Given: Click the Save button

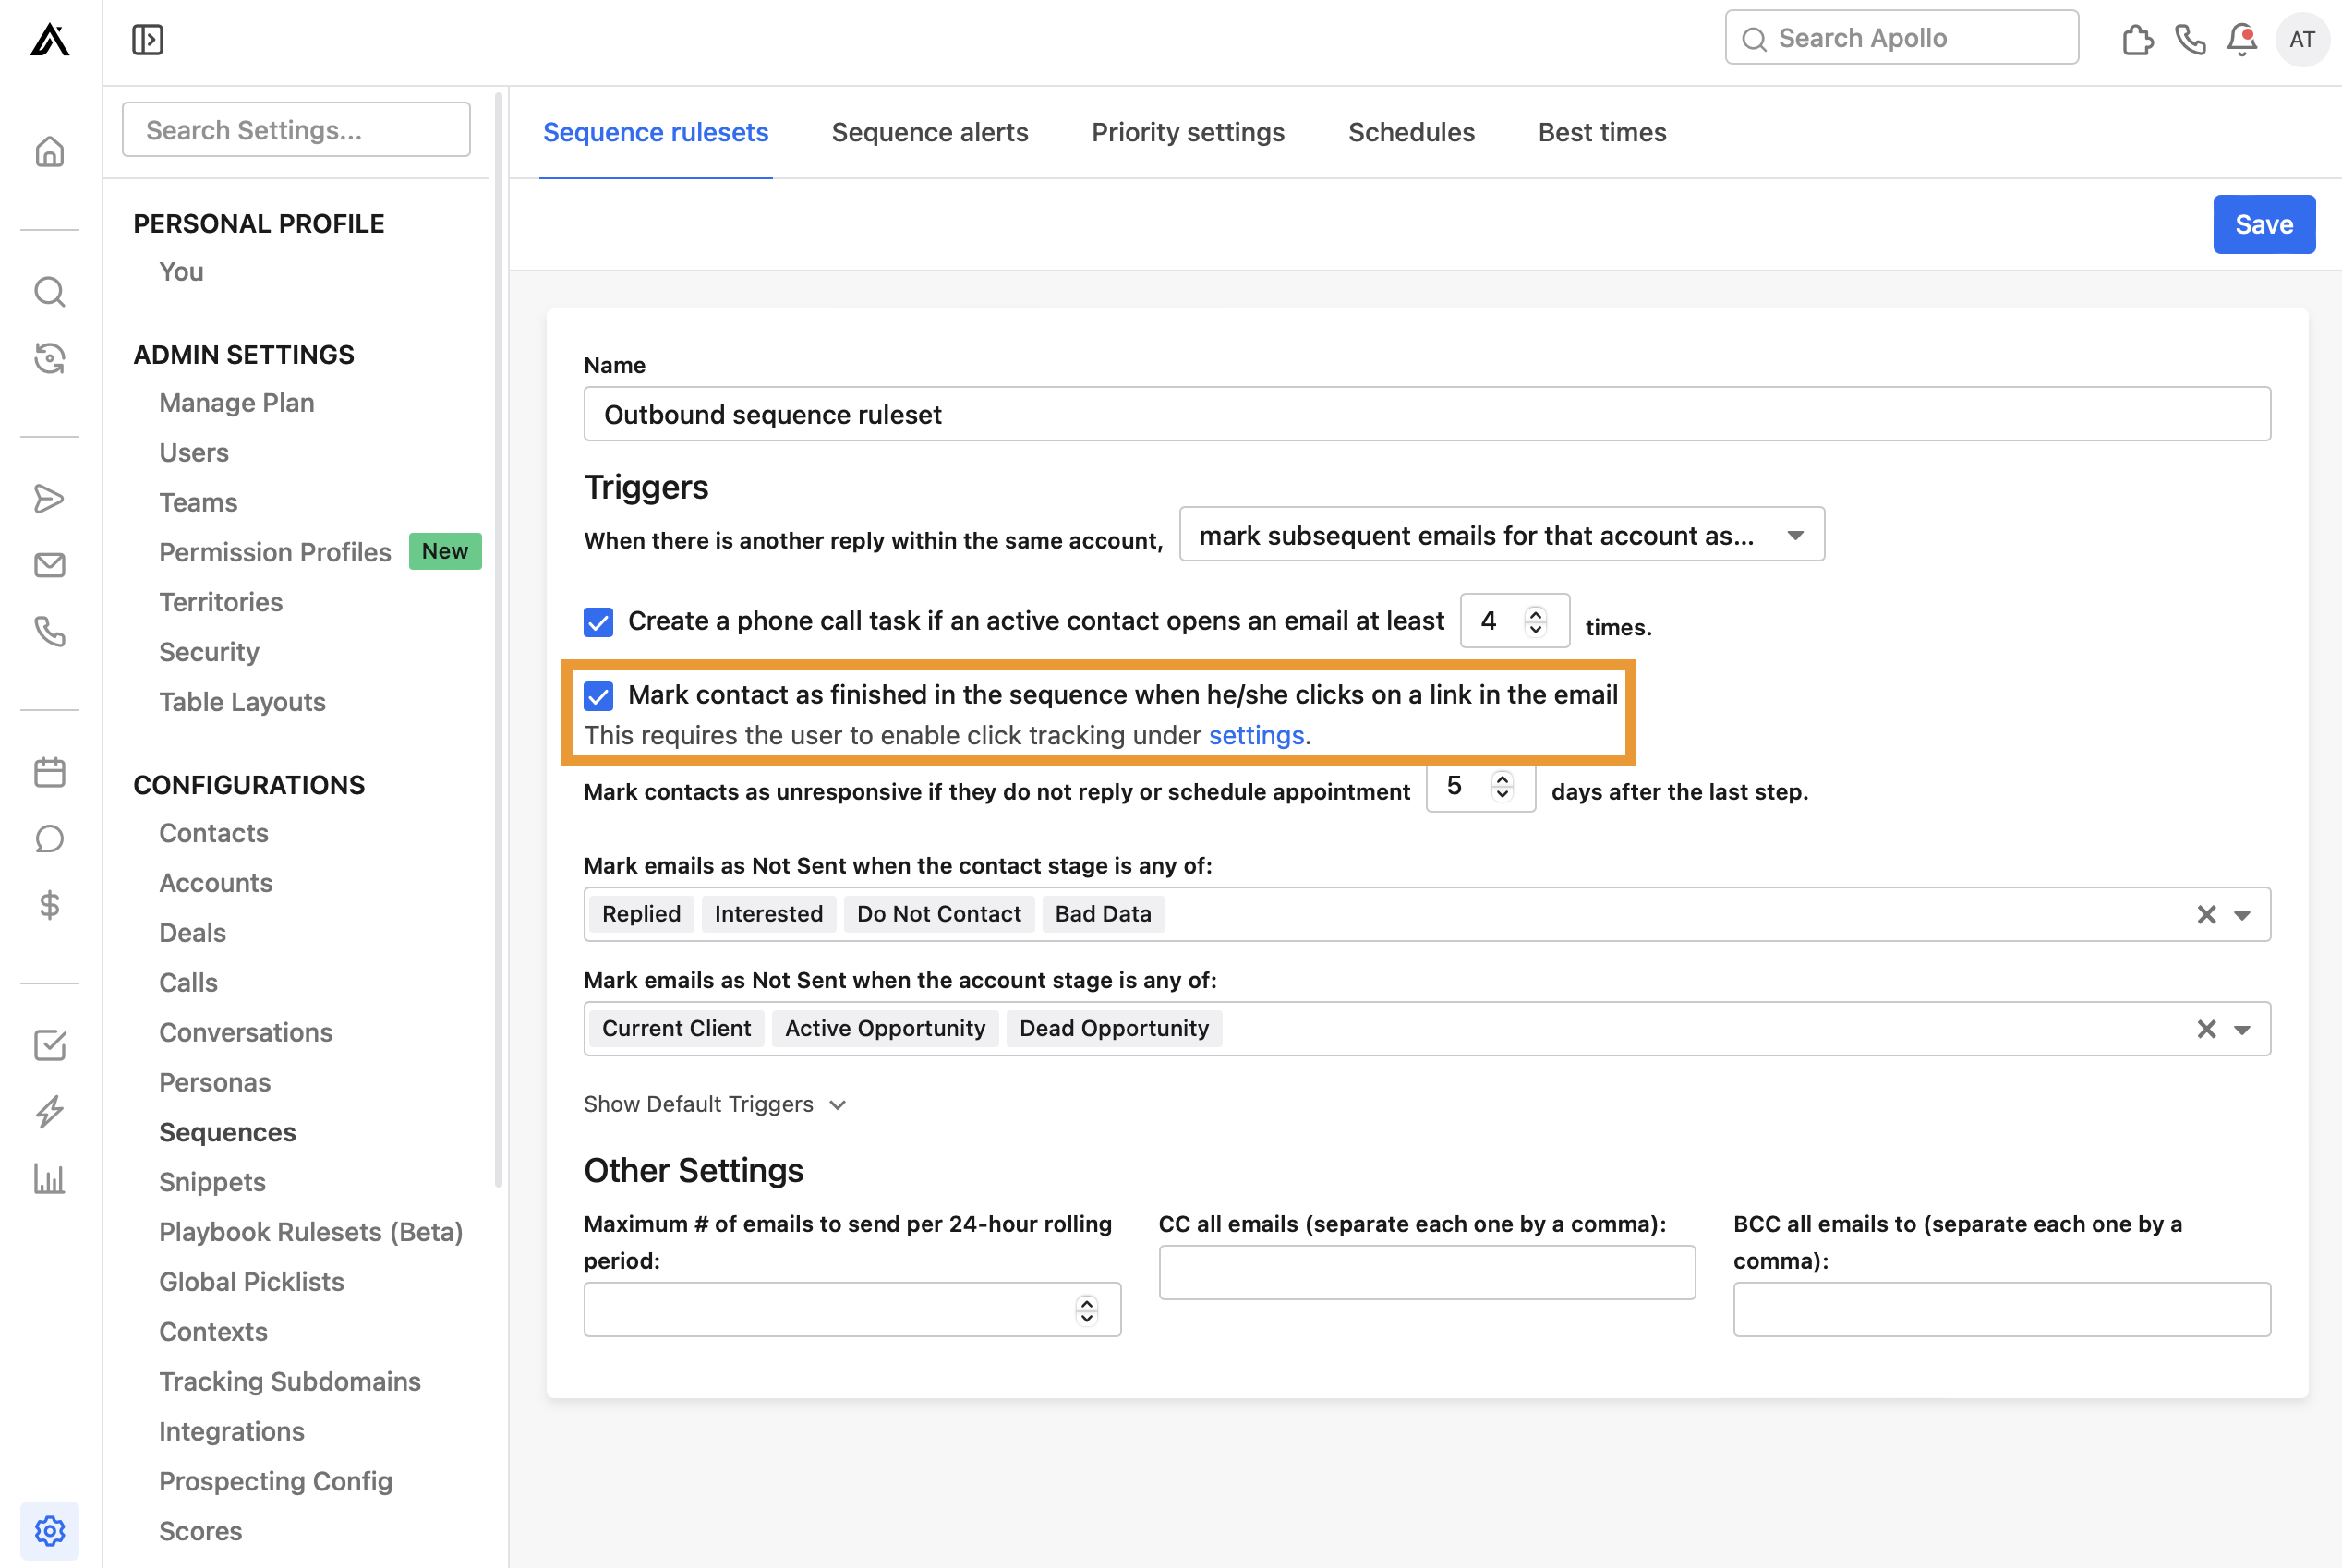Looking at the screenshot, I should coord(2264,224).
